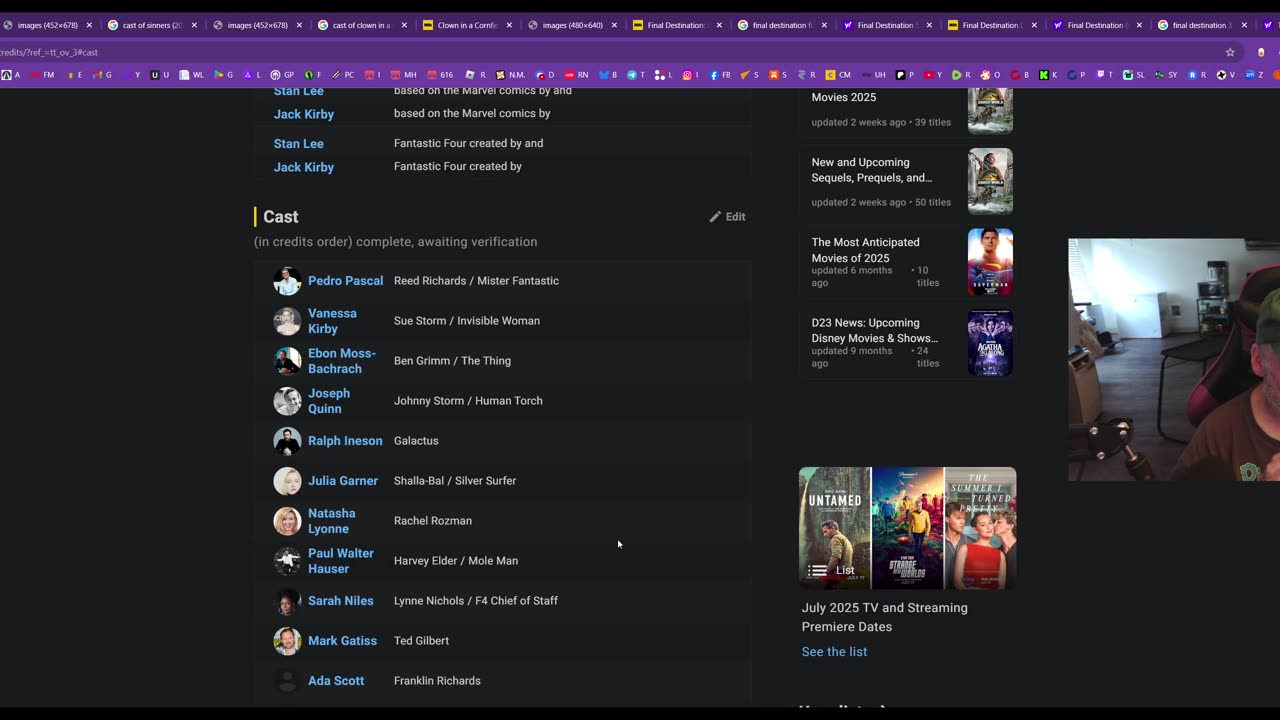Open the Kick bookmark labeled K
This screenshot has height=720, width=1280.
1047,75
